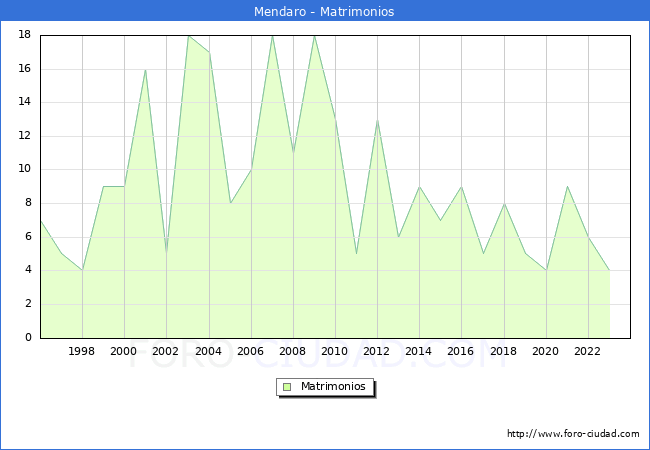Viewport: 650px width, 450px height.
Task: Click the 2021 peak at 9 marriages
Action: click(x=567, y=186)
